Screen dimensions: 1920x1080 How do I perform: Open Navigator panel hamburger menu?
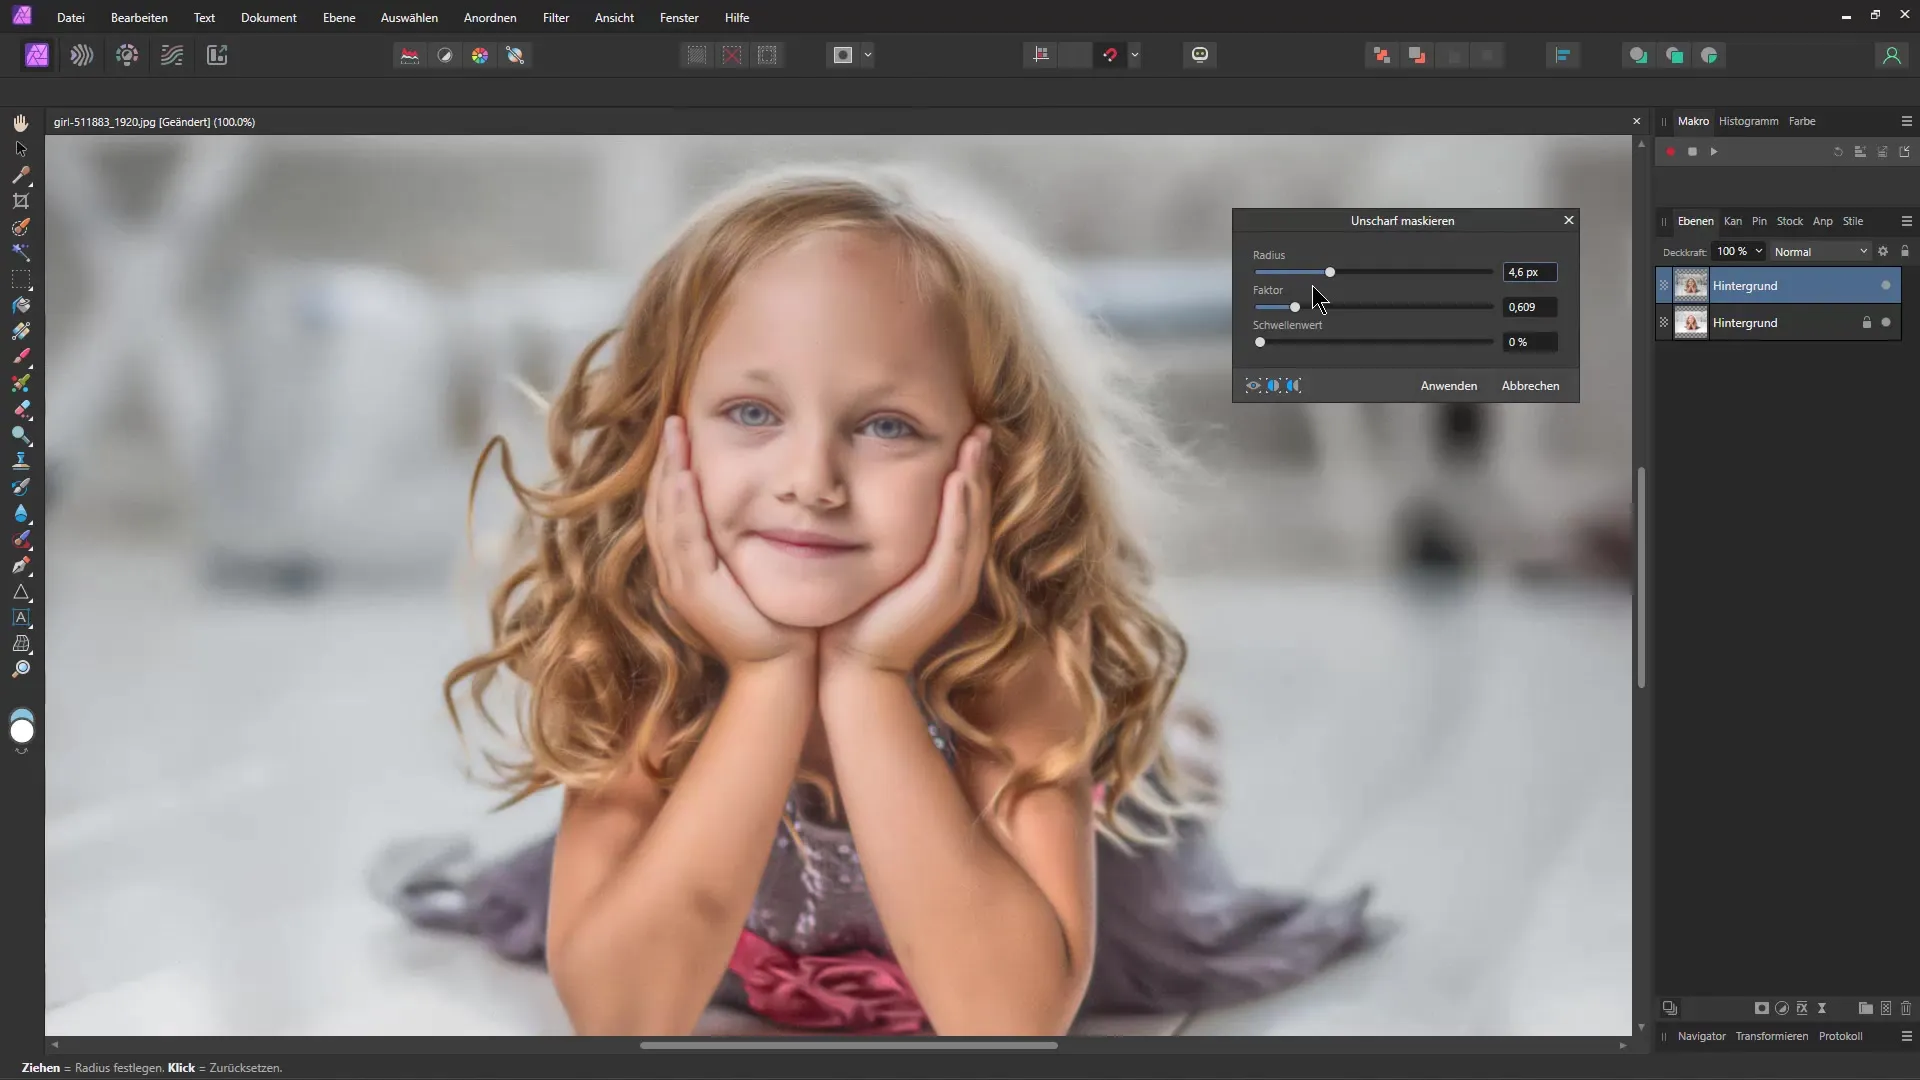[1906, 1036]
